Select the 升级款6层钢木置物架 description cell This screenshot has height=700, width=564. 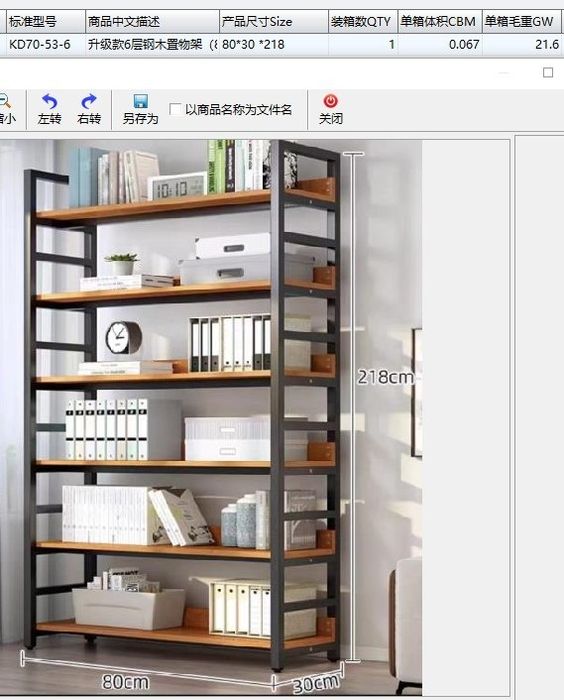(152, 45)
